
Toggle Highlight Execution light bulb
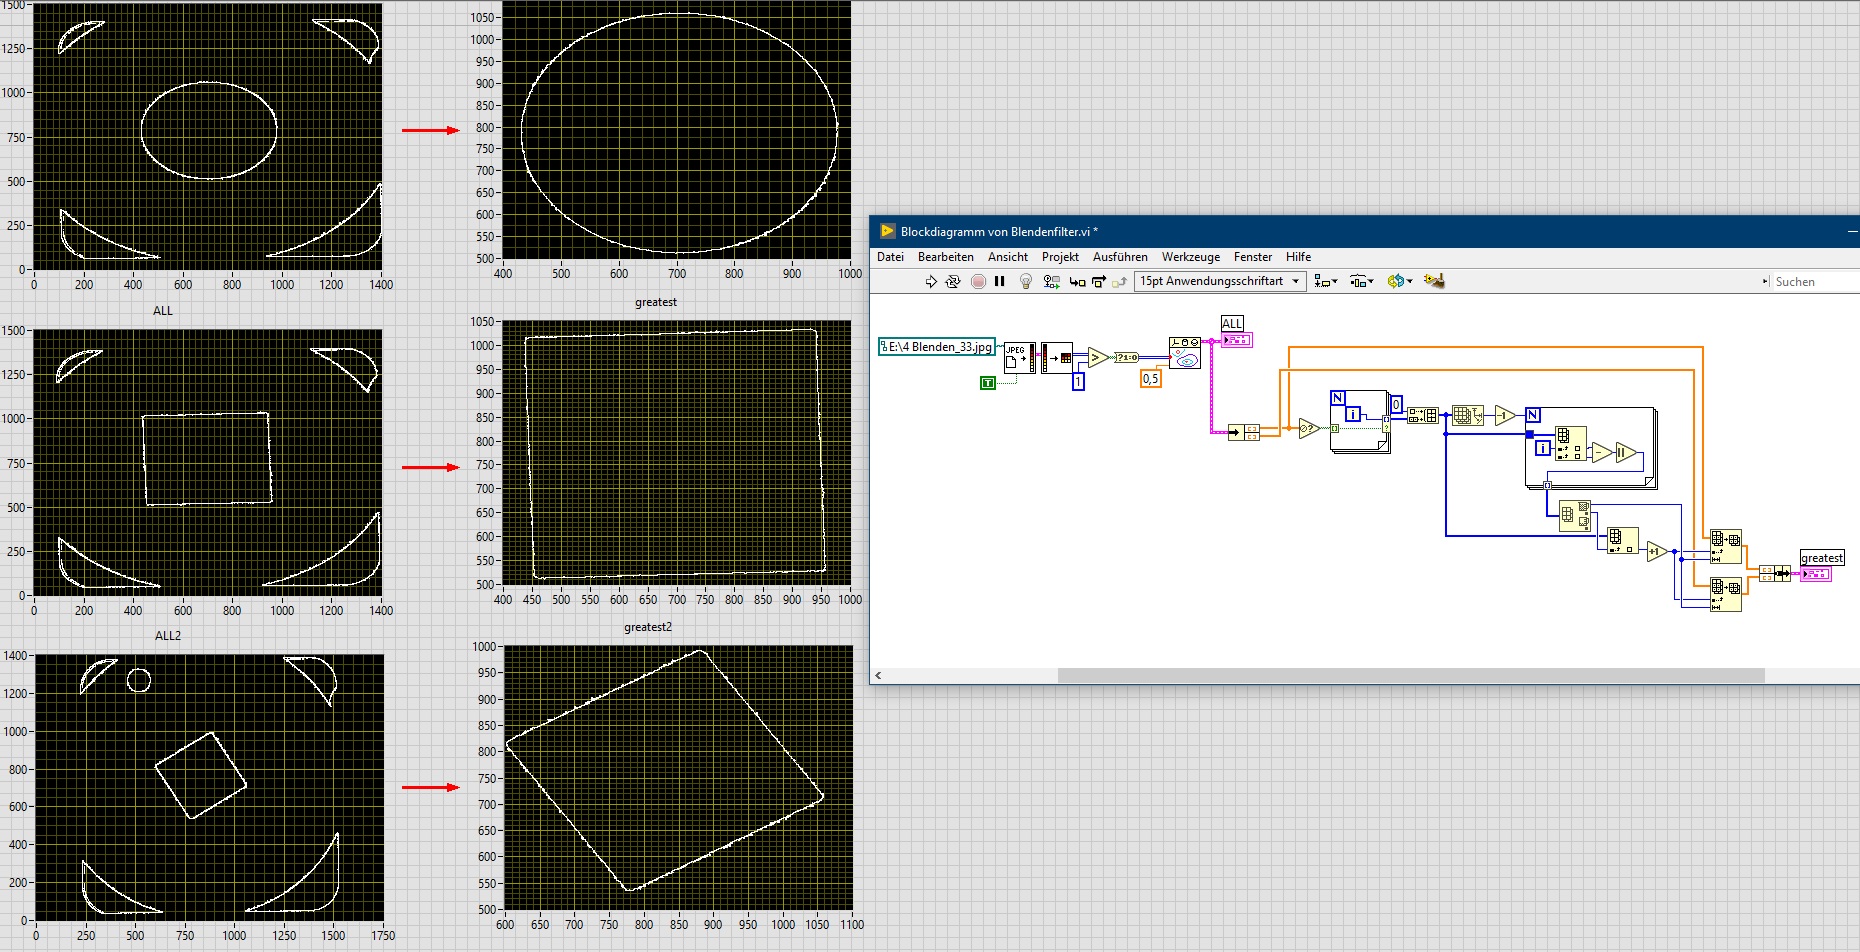(x=1025, y=282)
